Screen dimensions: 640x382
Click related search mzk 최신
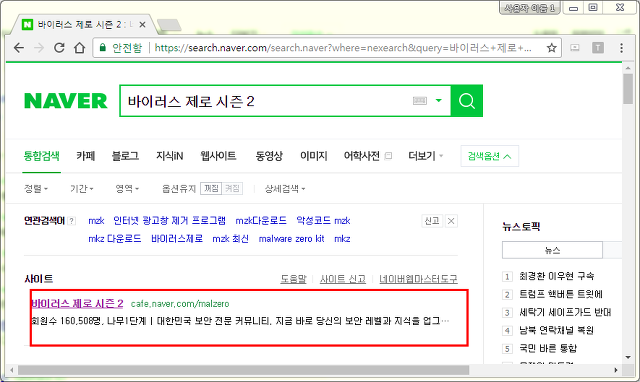(x=231, y=239)
